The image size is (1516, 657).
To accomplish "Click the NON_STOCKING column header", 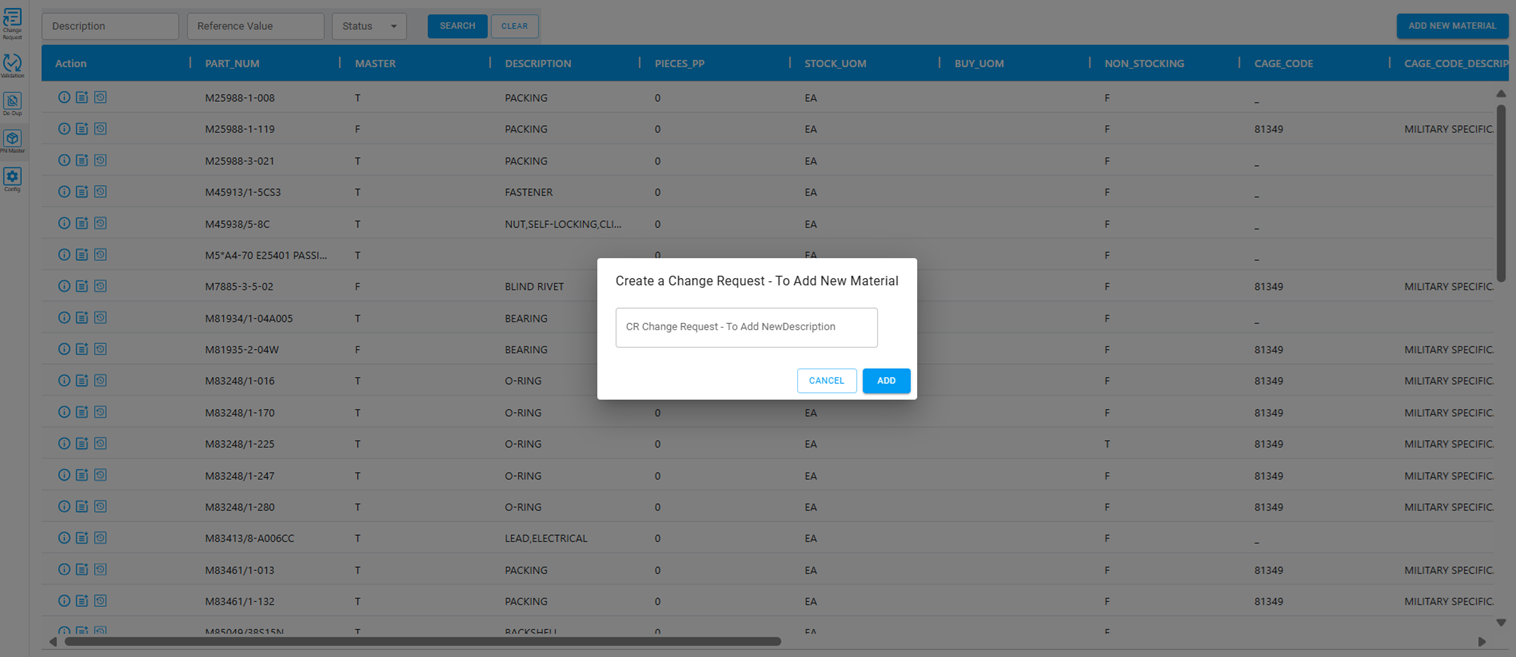I will pos(1144,63).
